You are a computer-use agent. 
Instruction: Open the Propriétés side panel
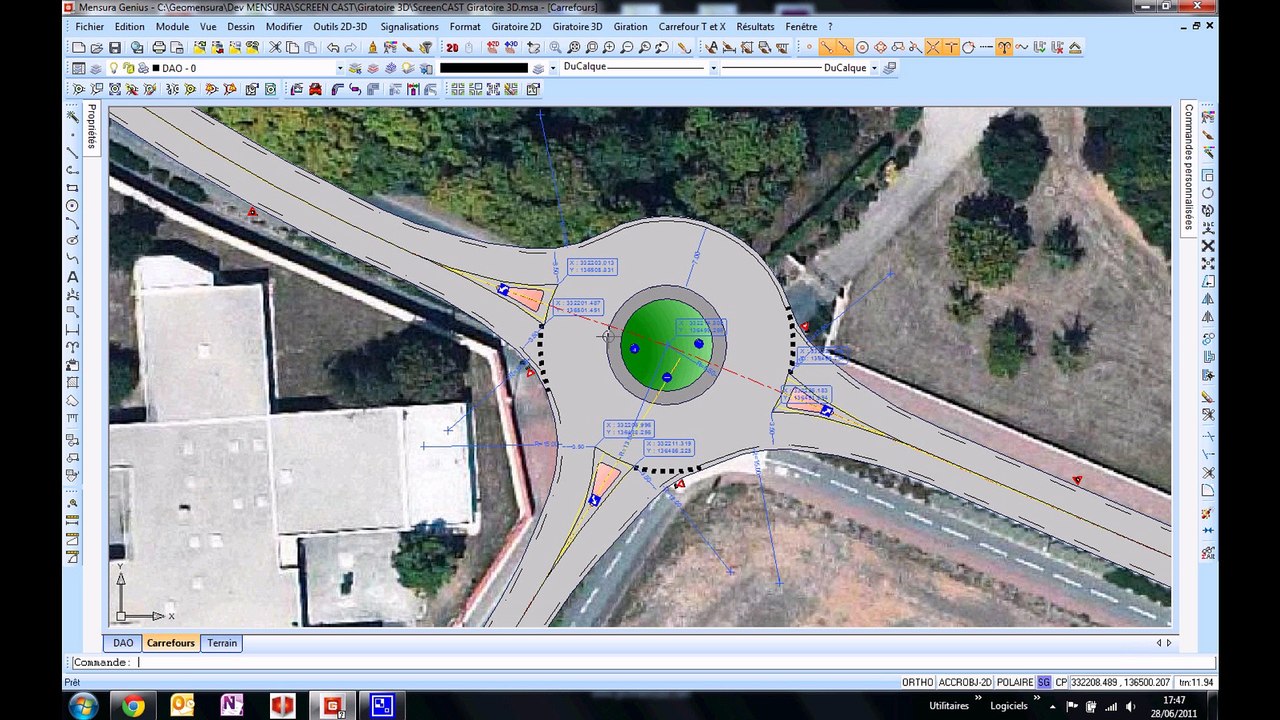point(91,127)
